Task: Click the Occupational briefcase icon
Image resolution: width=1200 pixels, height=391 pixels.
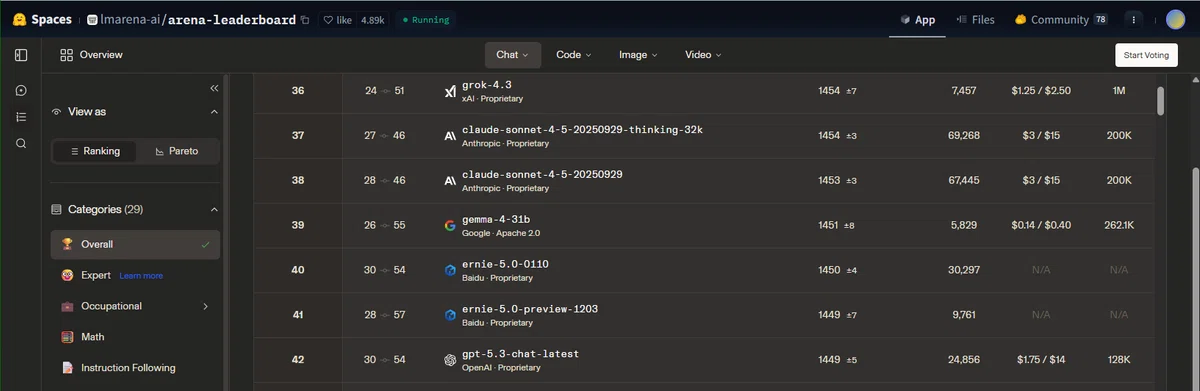Action: tap(67, 306)
